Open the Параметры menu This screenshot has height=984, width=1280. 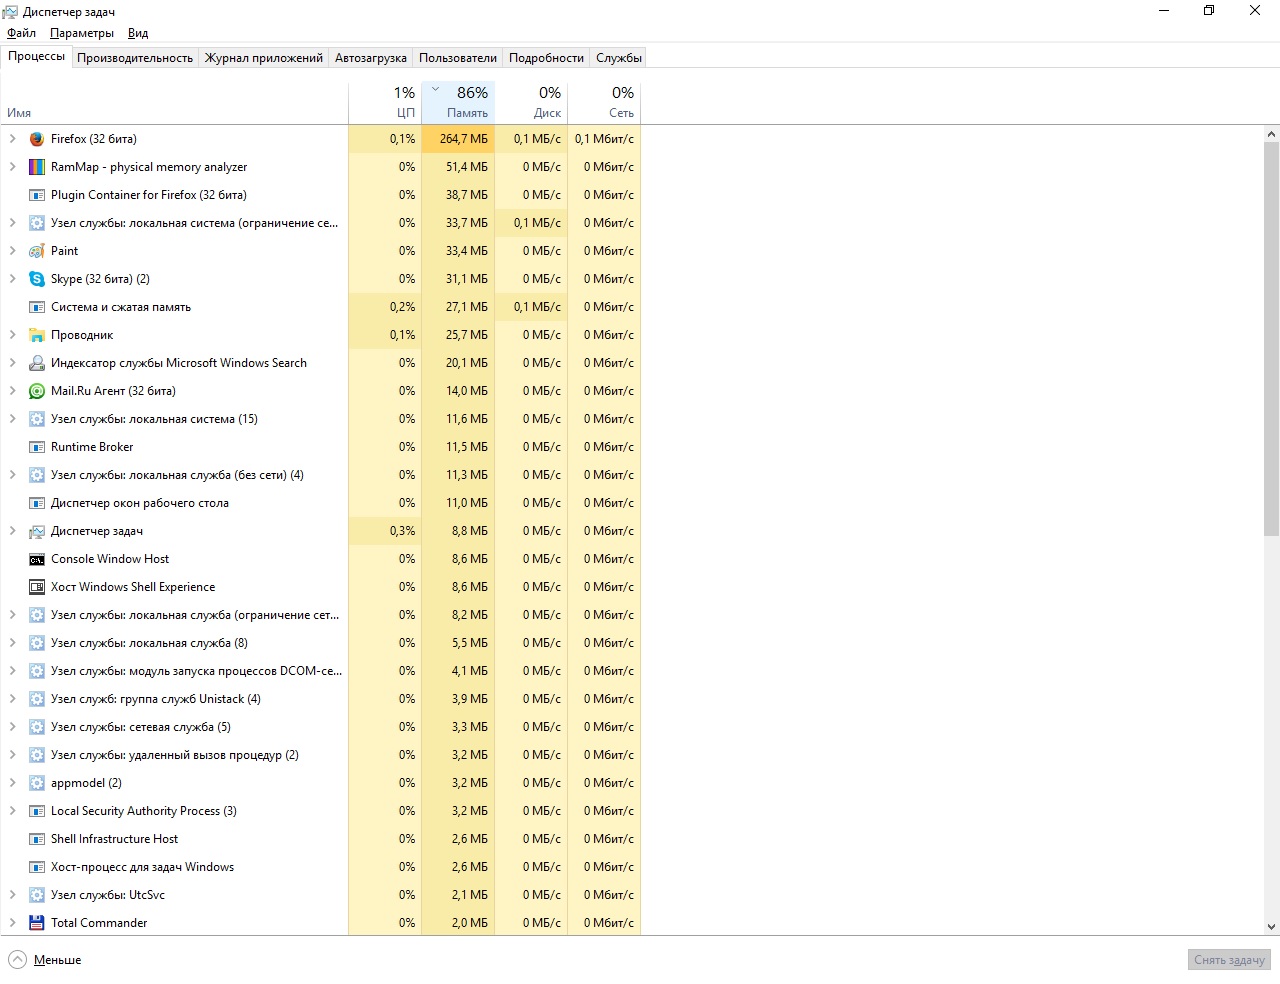click(82, 33)
